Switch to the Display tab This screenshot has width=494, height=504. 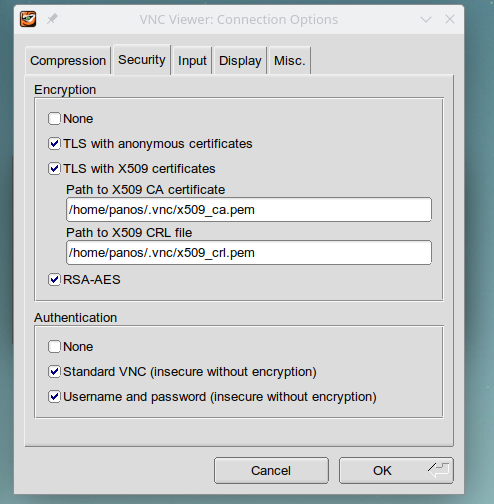tap(240, 61)
